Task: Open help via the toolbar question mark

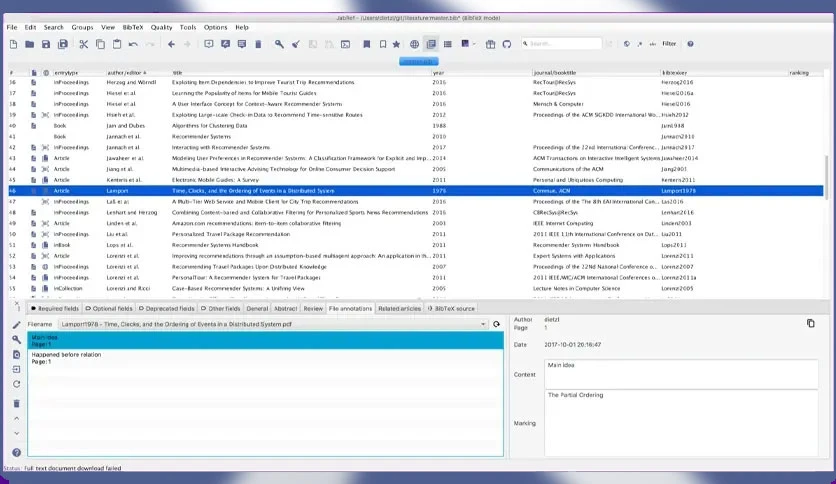Action: coord(690,44)
